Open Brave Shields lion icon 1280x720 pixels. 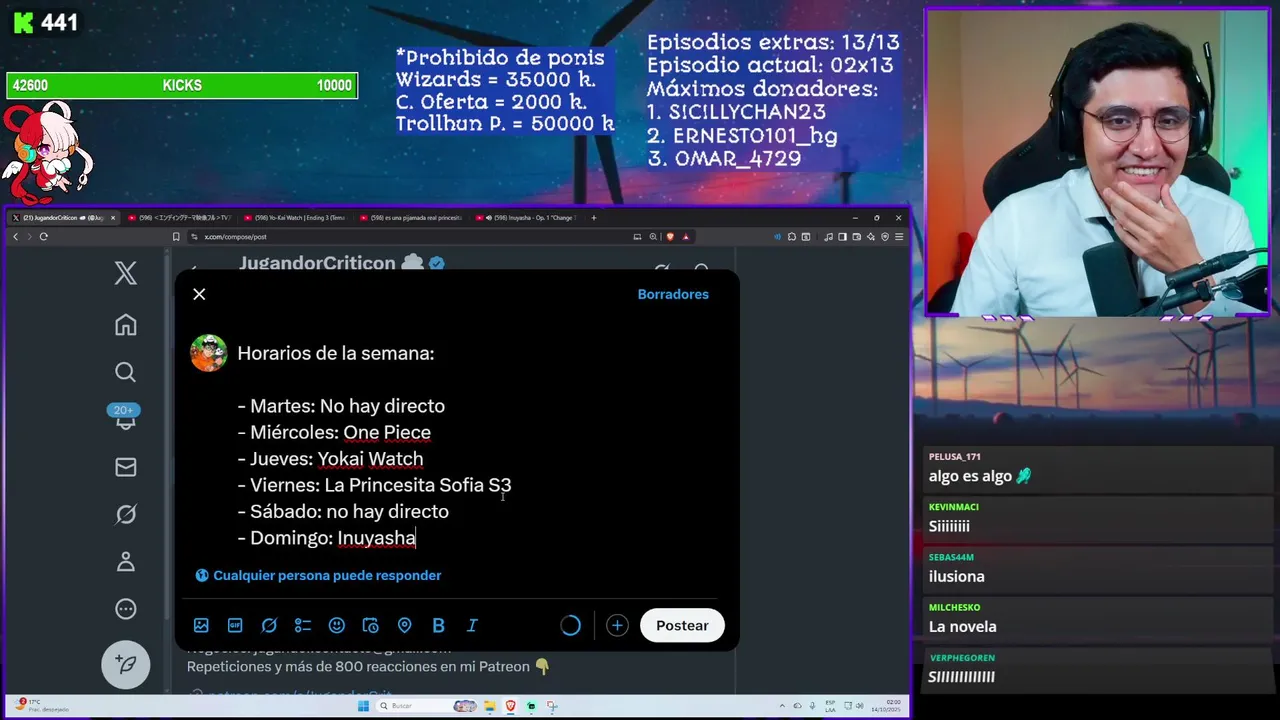coord(670,237)
